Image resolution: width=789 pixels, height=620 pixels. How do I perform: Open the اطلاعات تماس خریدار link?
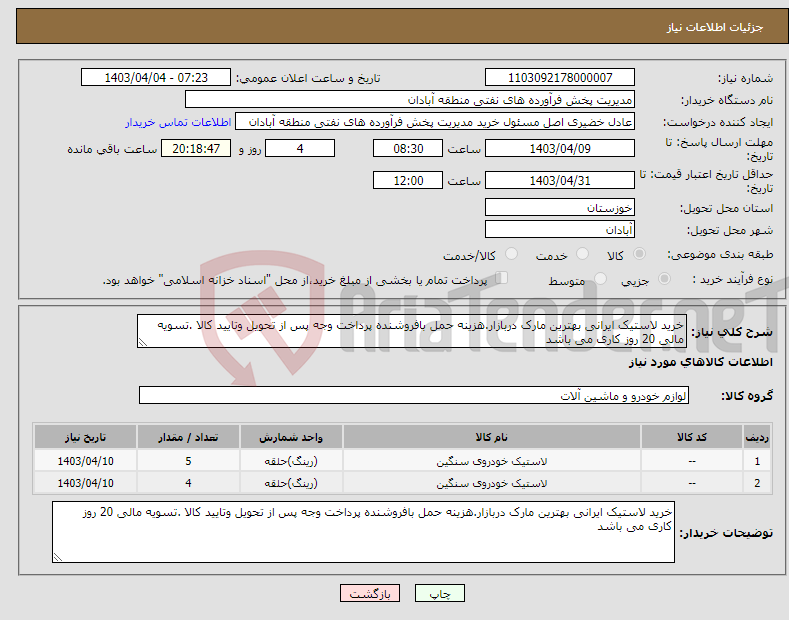click(178, 122)
